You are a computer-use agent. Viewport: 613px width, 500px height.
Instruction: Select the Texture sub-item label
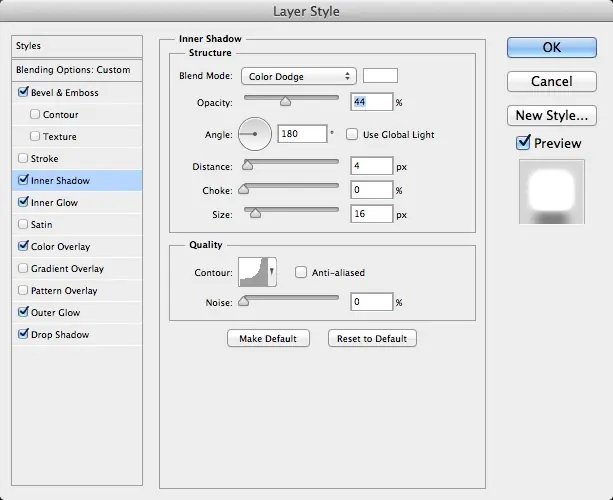click(x=60, y=136)
